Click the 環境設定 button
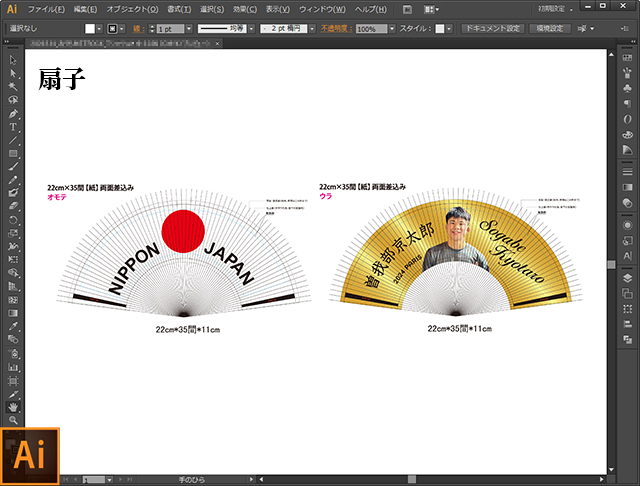Viewport: 640px width, 486px height. point(550,29)
